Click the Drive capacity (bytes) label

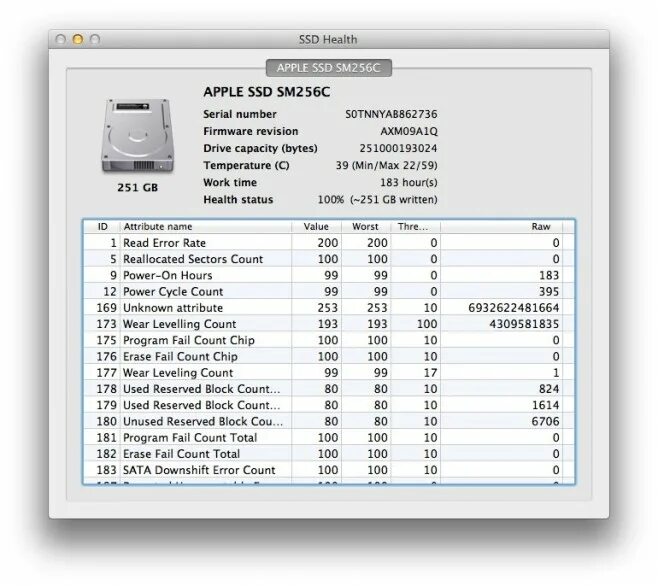pyautogui.click(x=260, y=149)
